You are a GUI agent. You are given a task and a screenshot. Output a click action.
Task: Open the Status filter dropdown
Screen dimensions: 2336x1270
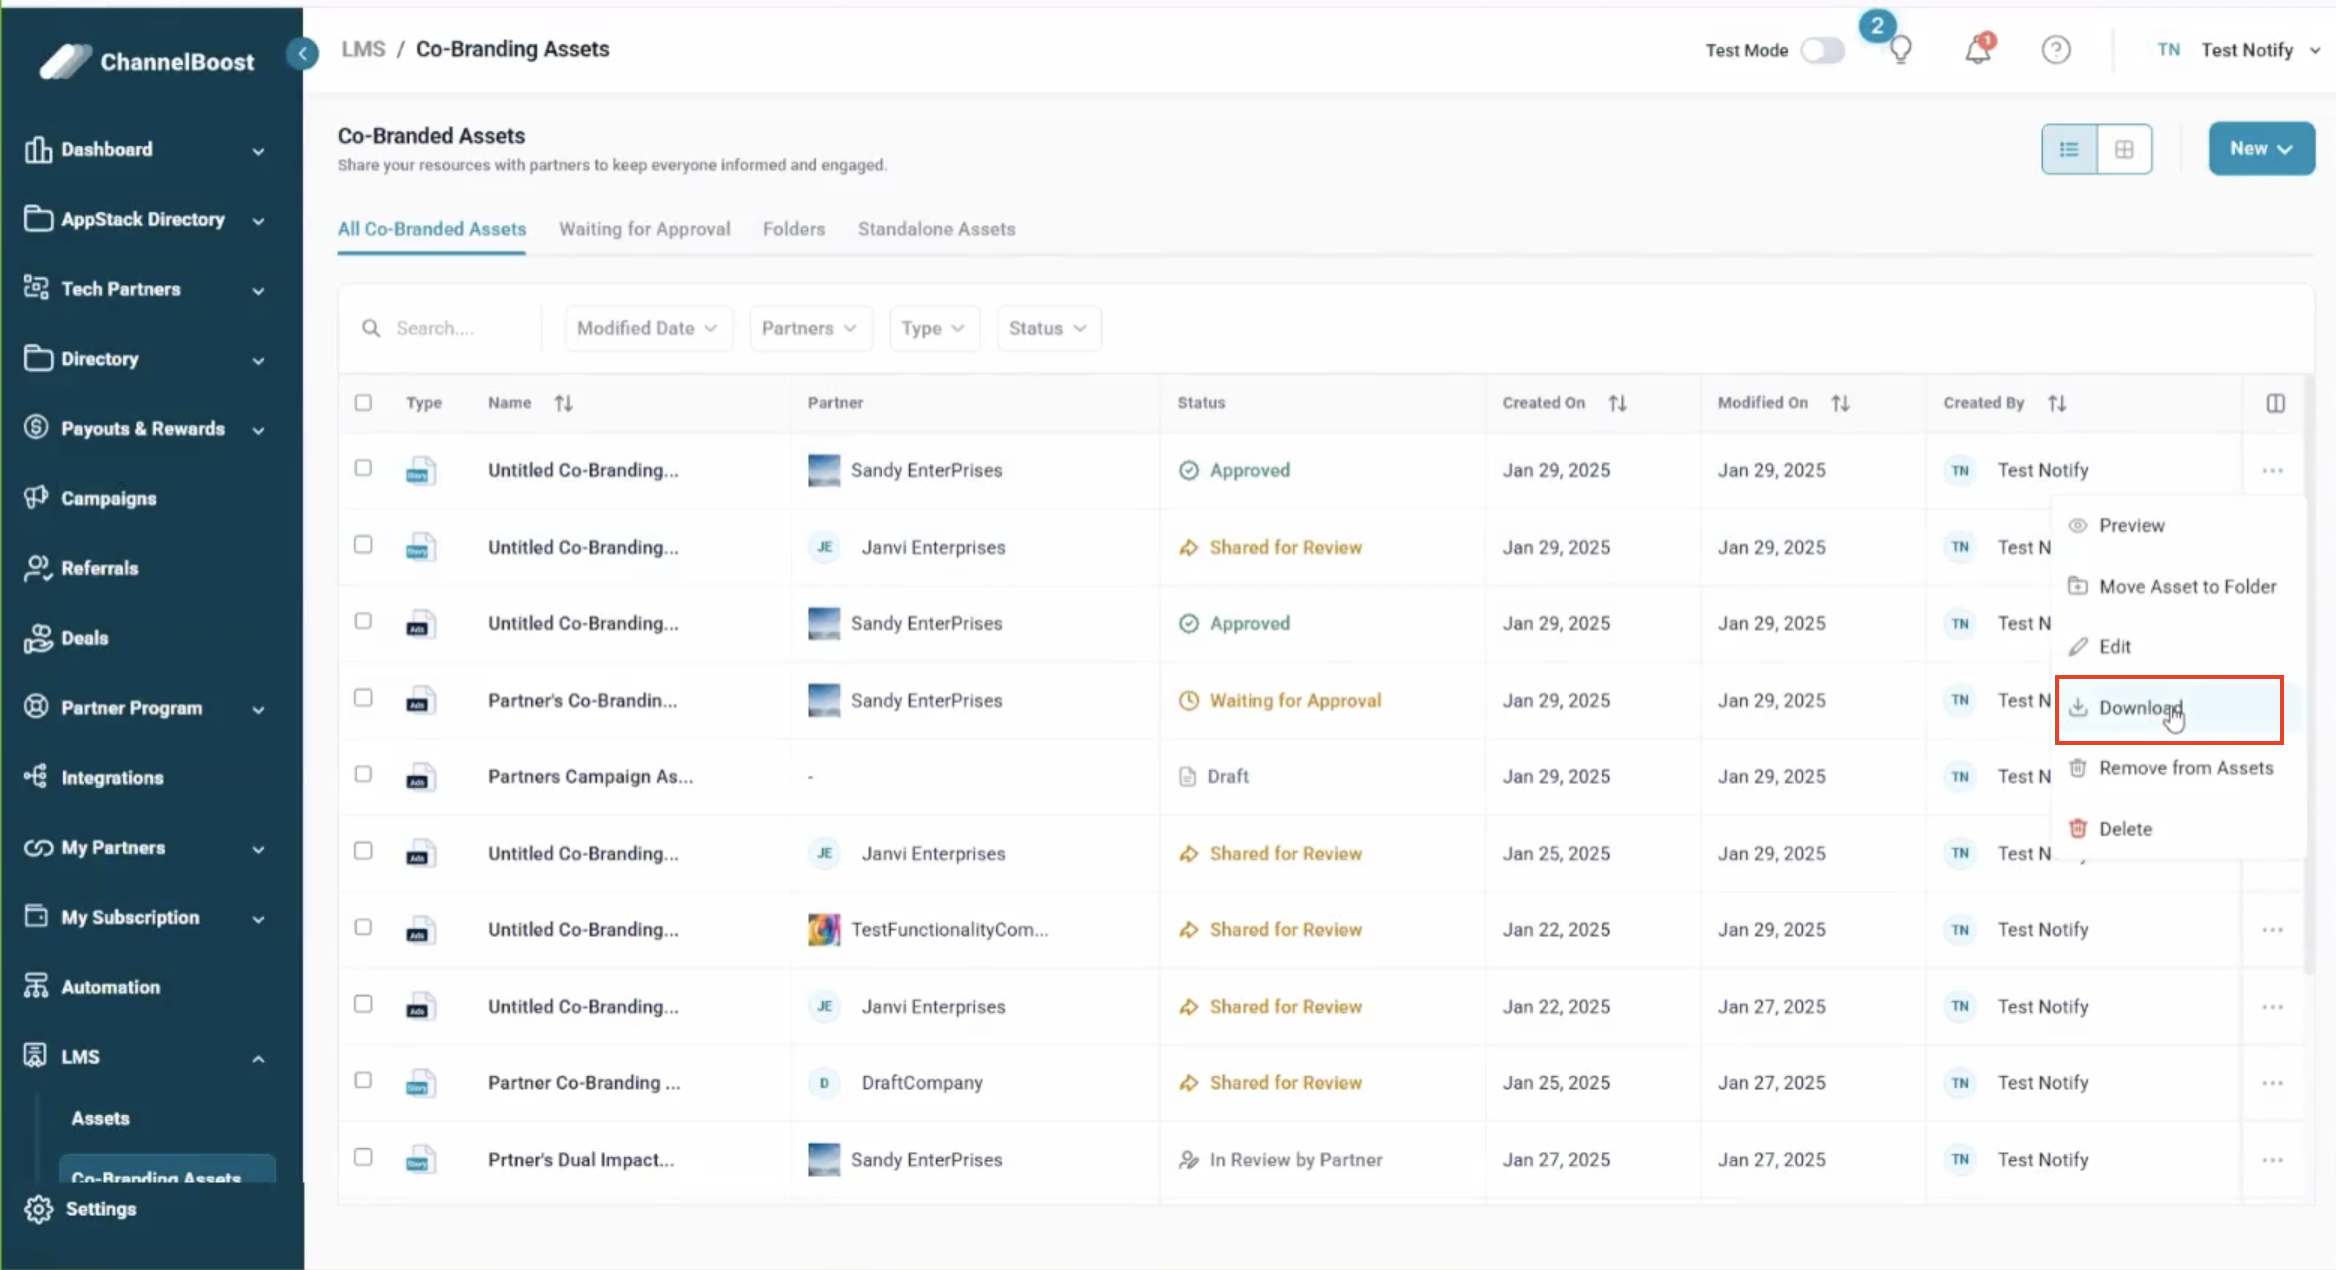[1047, 328]
